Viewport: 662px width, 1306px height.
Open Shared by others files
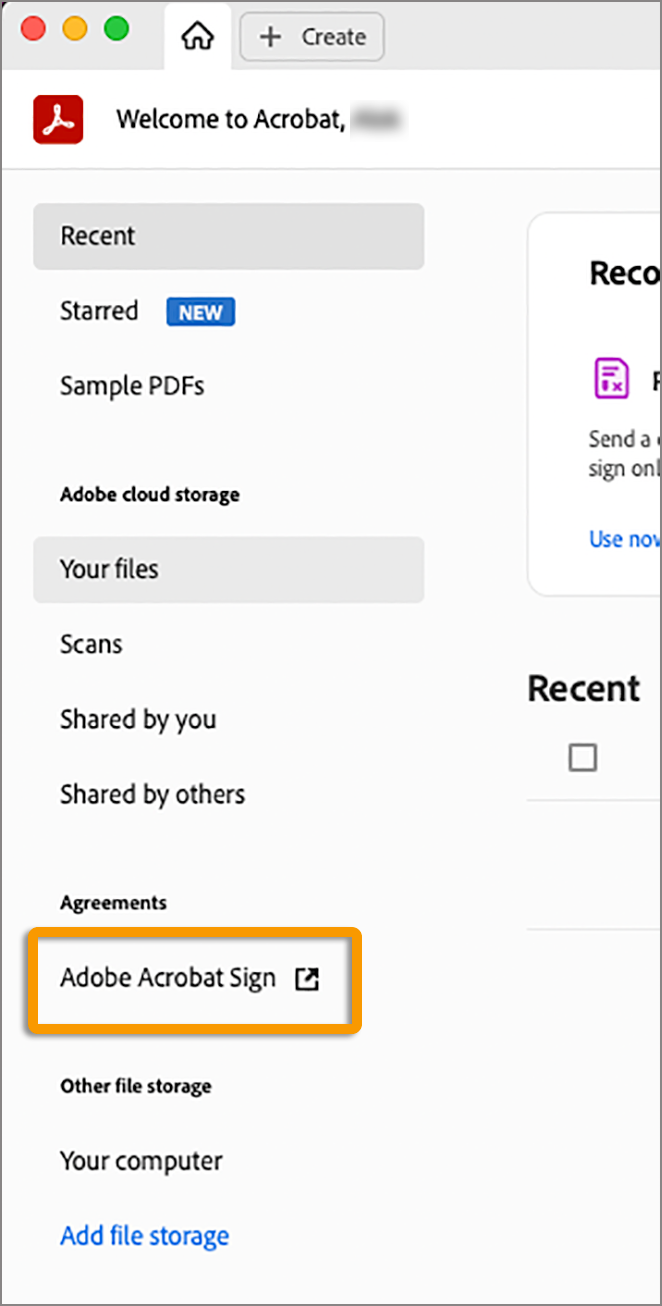click(x=152, y=794)
